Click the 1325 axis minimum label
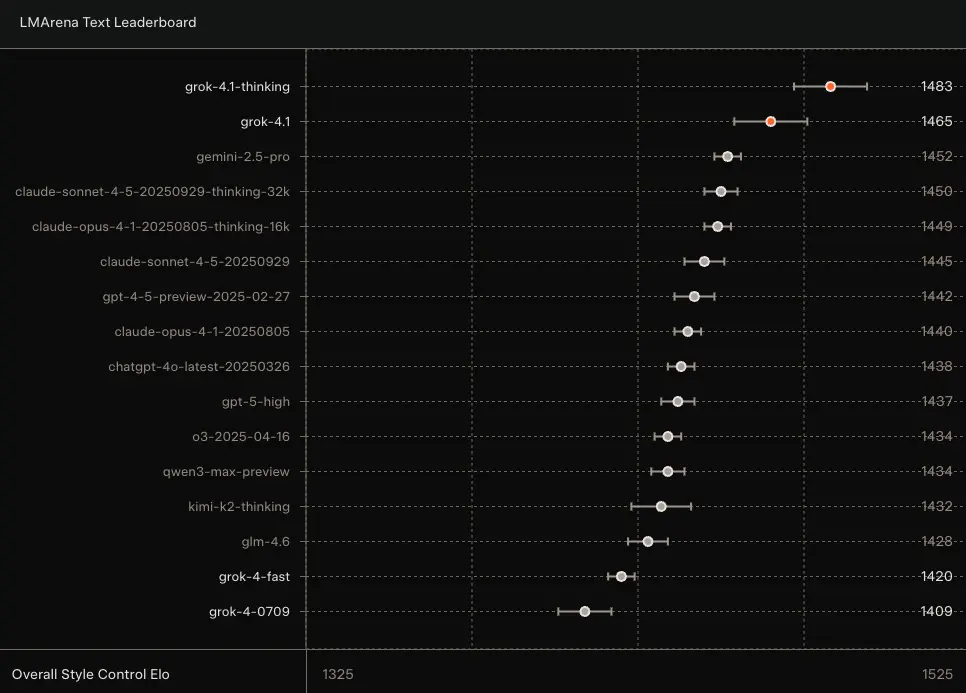 click(338, 675)
